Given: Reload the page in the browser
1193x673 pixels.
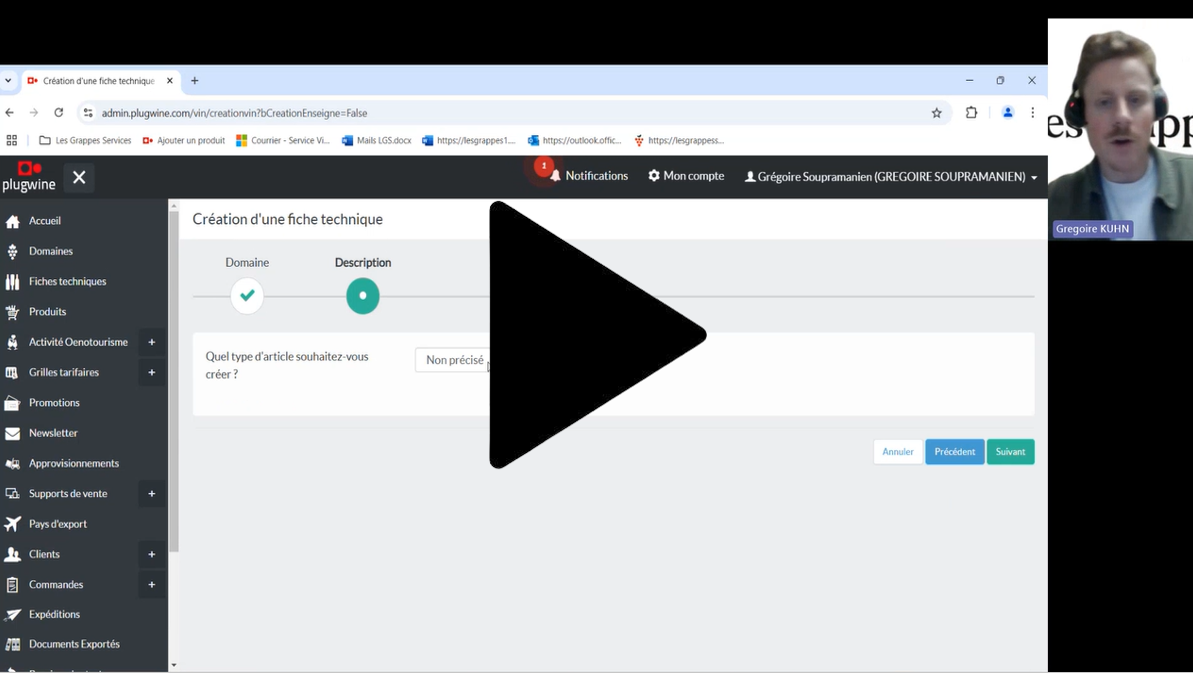Looking at the screenshot, I should [59, 113].
